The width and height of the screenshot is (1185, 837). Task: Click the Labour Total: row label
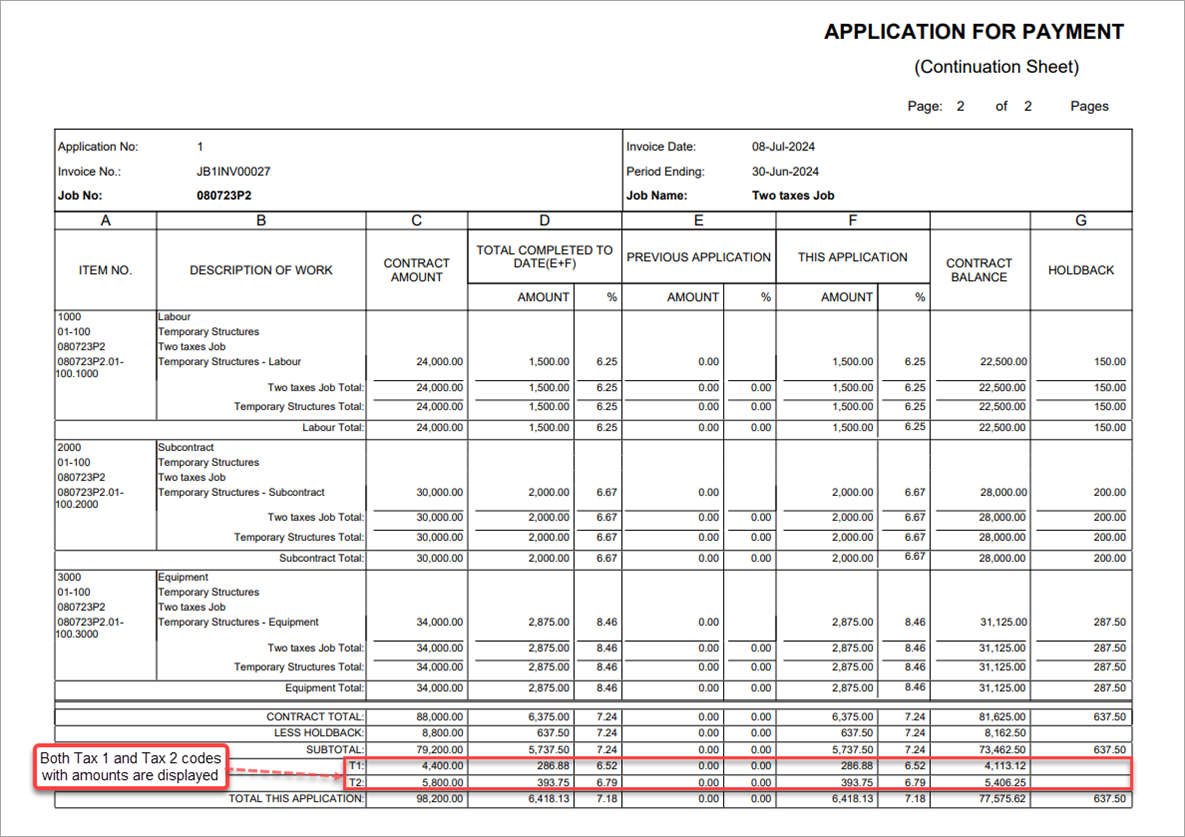tap(333, 428)
